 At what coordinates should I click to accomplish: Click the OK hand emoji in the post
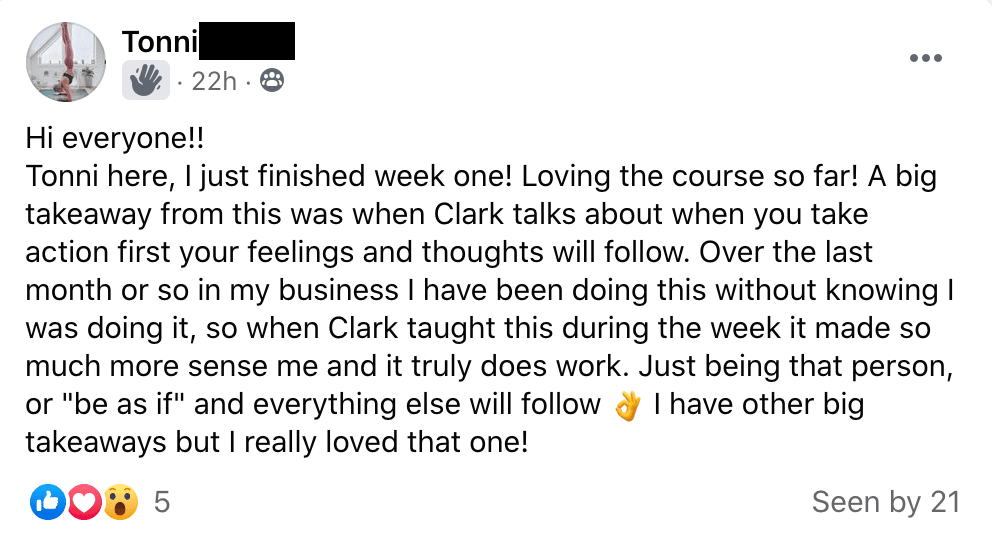pos(628,407)
